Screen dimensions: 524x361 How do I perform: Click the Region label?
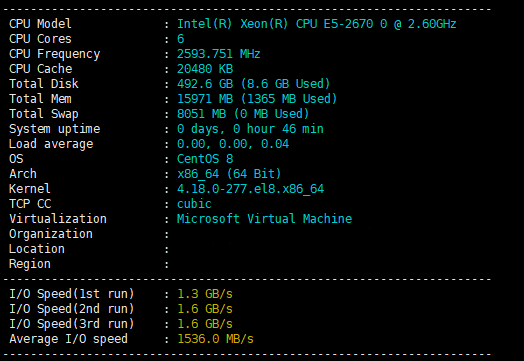tap(30, 264)
